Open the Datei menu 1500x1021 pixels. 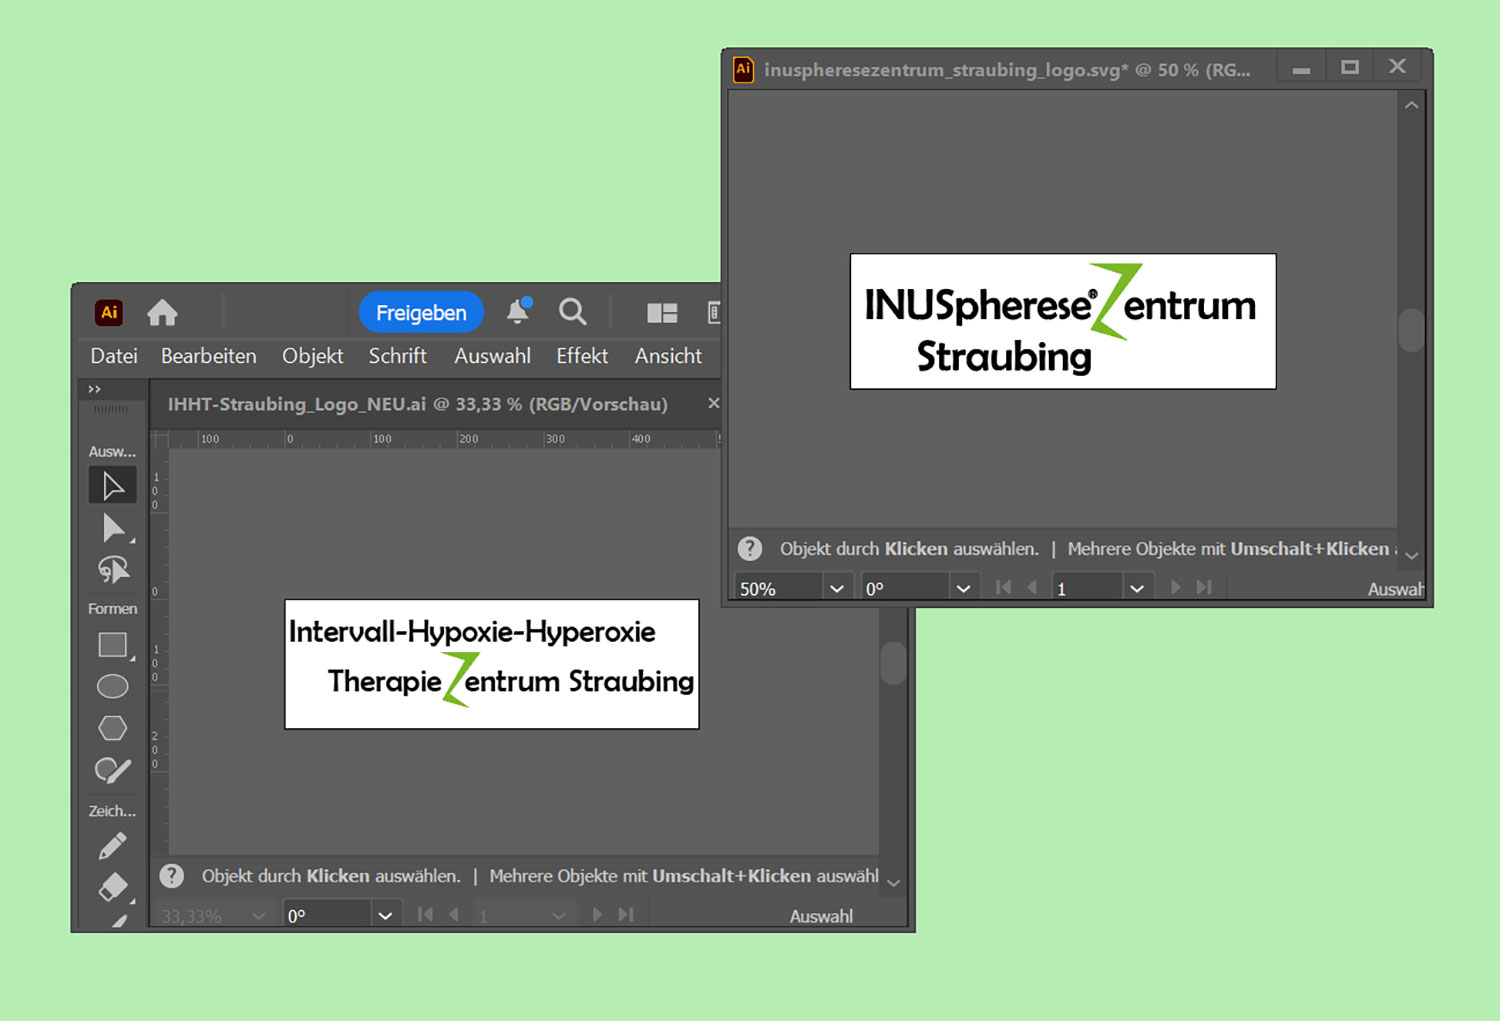tap(114, 356)
